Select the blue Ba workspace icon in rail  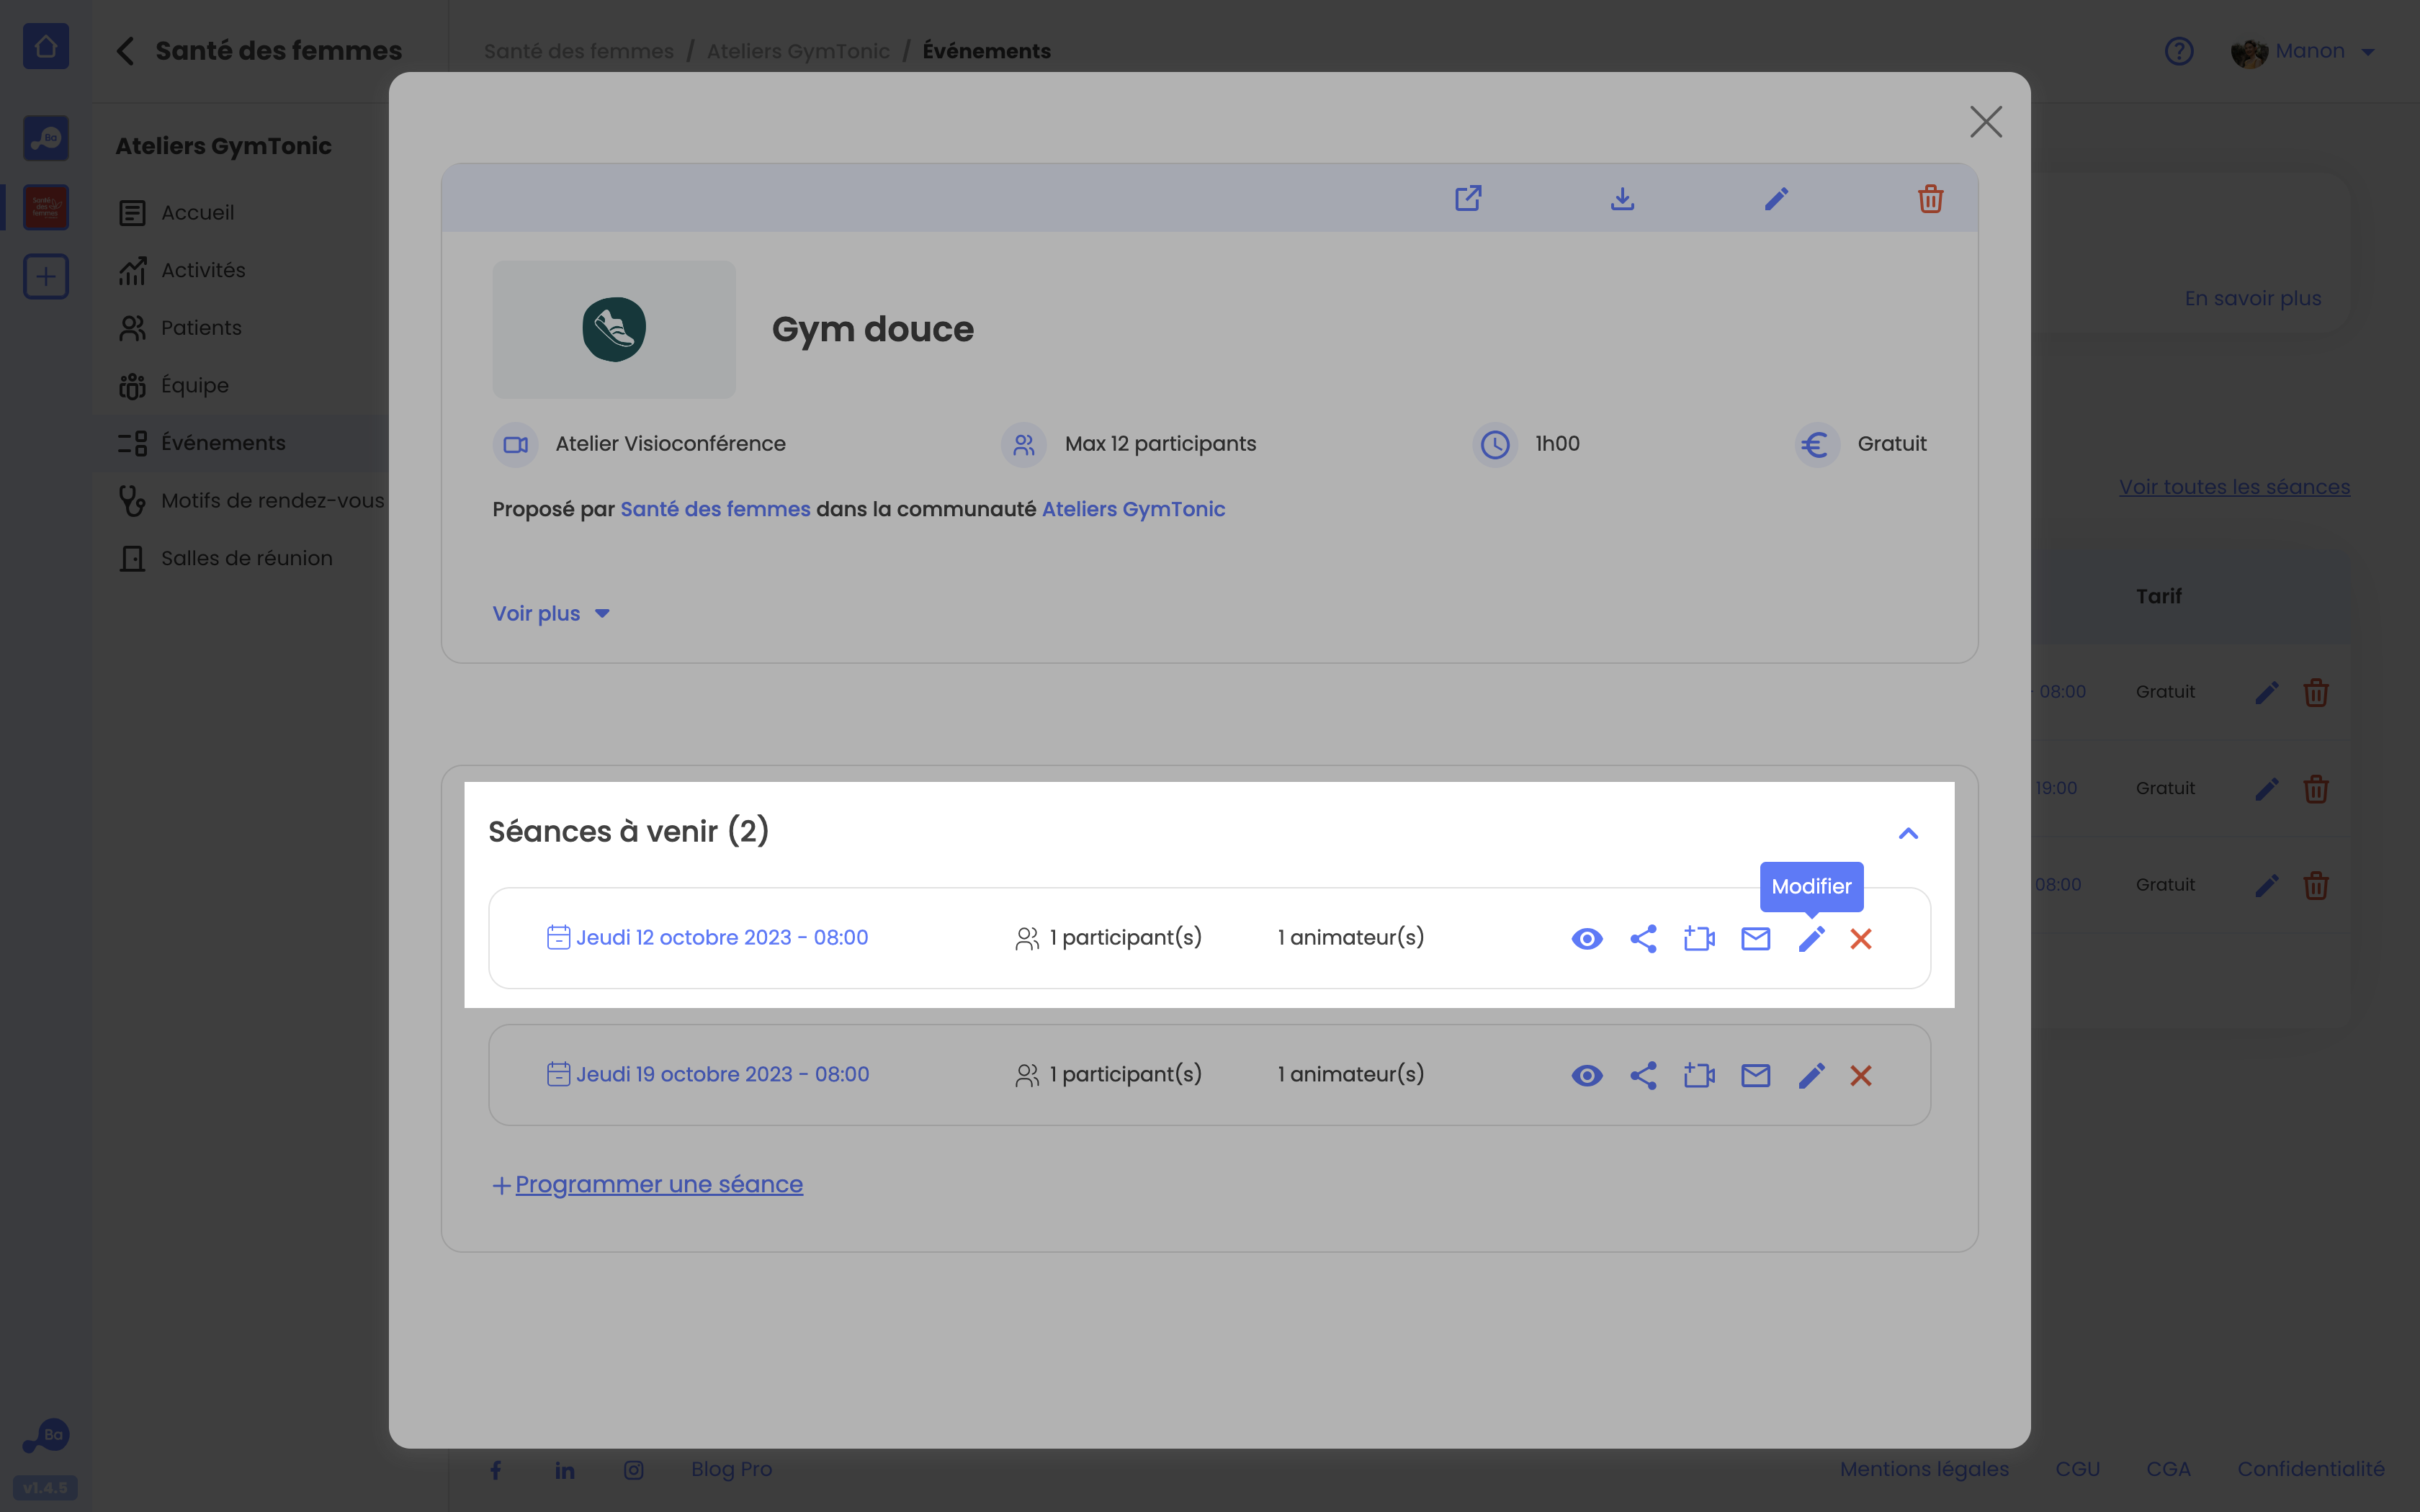[46, 138]
